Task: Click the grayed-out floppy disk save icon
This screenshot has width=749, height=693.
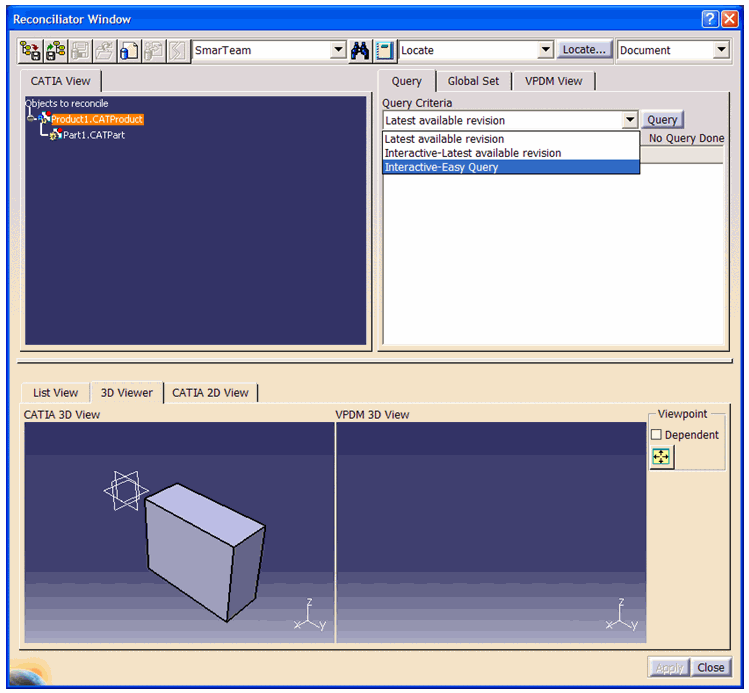Action: (x=80, y=50)
